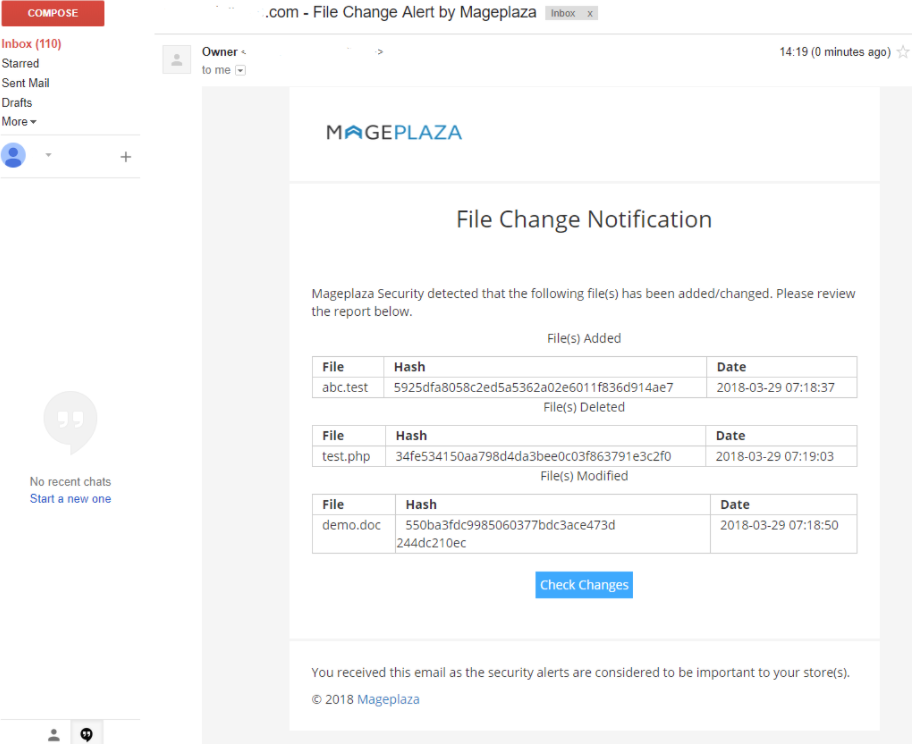
Task: Click the plus icon to add contact
Action: (126, 157)
